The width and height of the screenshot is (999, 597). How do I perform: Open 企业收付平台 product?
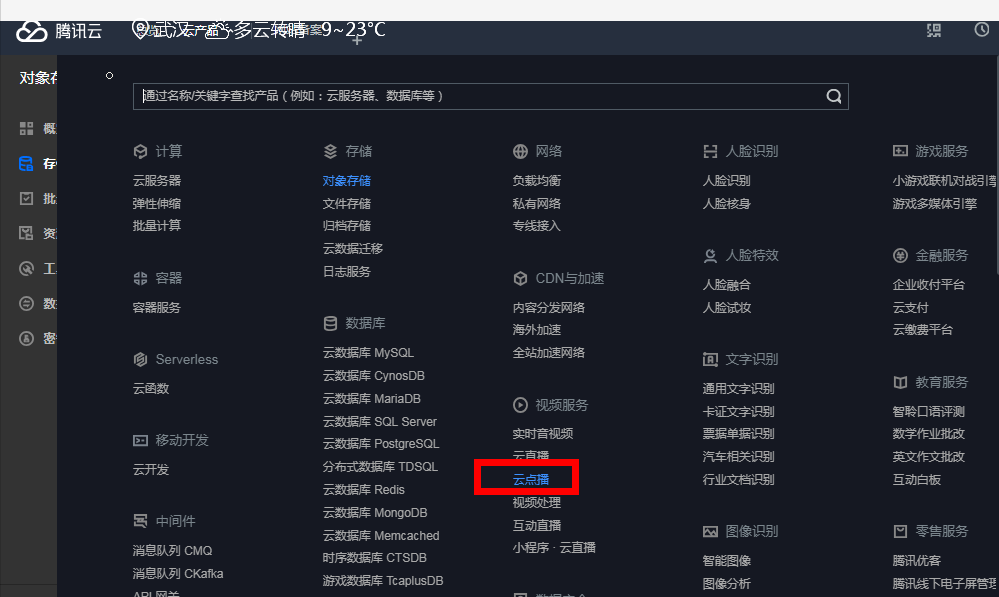pyautogui.click(x=928, y=285)
